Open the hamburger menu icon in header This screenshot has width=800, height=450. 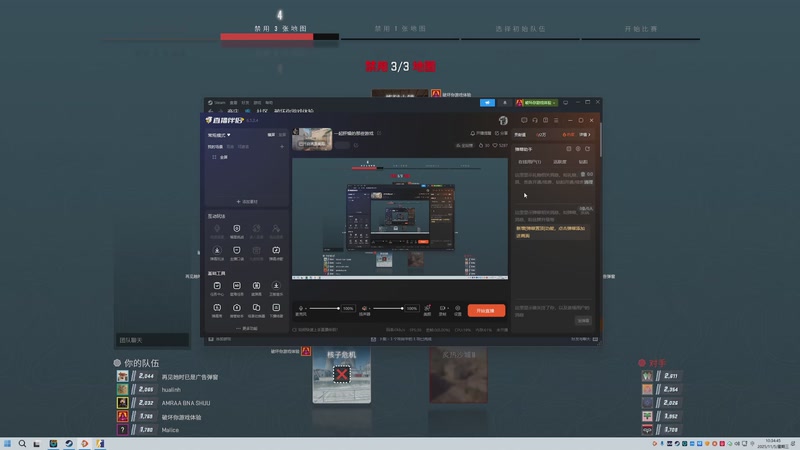point(556,120)
